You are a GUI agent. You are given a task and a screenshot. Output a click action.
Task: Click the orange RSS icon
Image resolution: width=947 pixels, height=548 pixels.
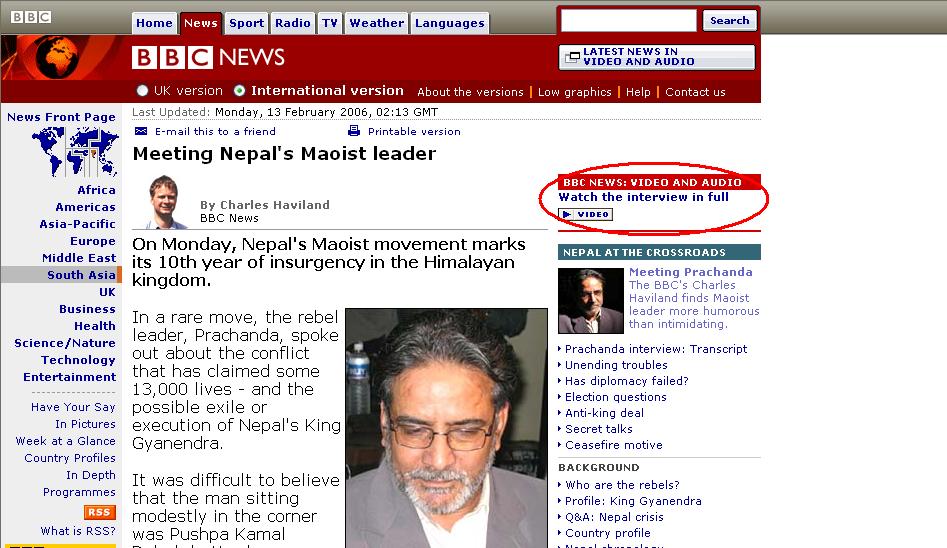[x=99, y=512]
